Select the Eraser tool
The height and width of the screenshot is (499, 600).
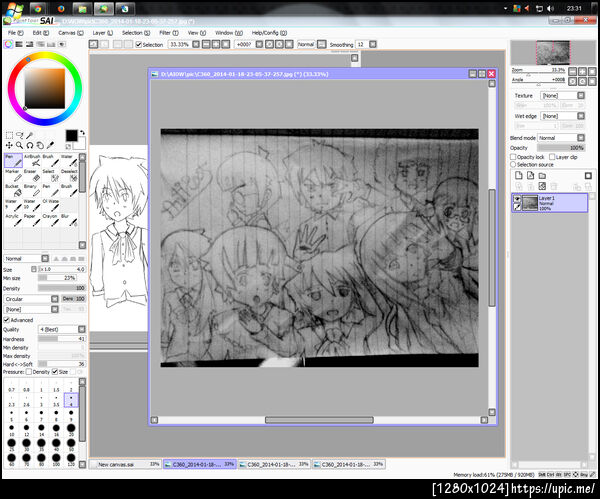[x=32, y=175]
